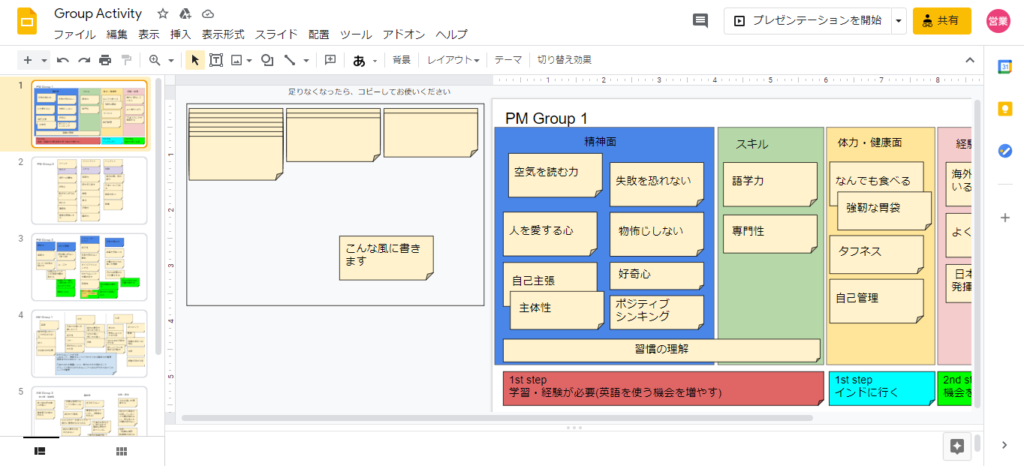Viewport: 1024px width, 466px height.
Task: Open the Explore button at bottom right
Action: (x=957, y=446)
